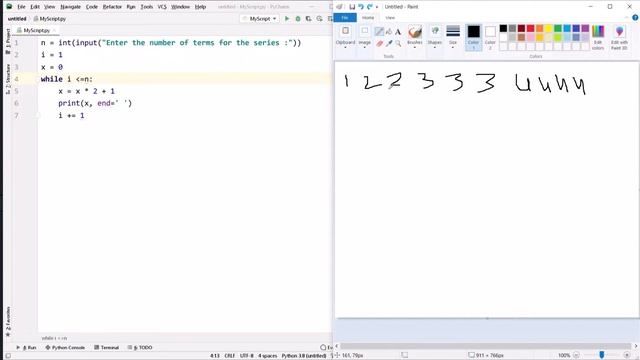This screenshot has height=360, width=640.
Task: Open the Terminal tool window
Action: click(107, 347)
